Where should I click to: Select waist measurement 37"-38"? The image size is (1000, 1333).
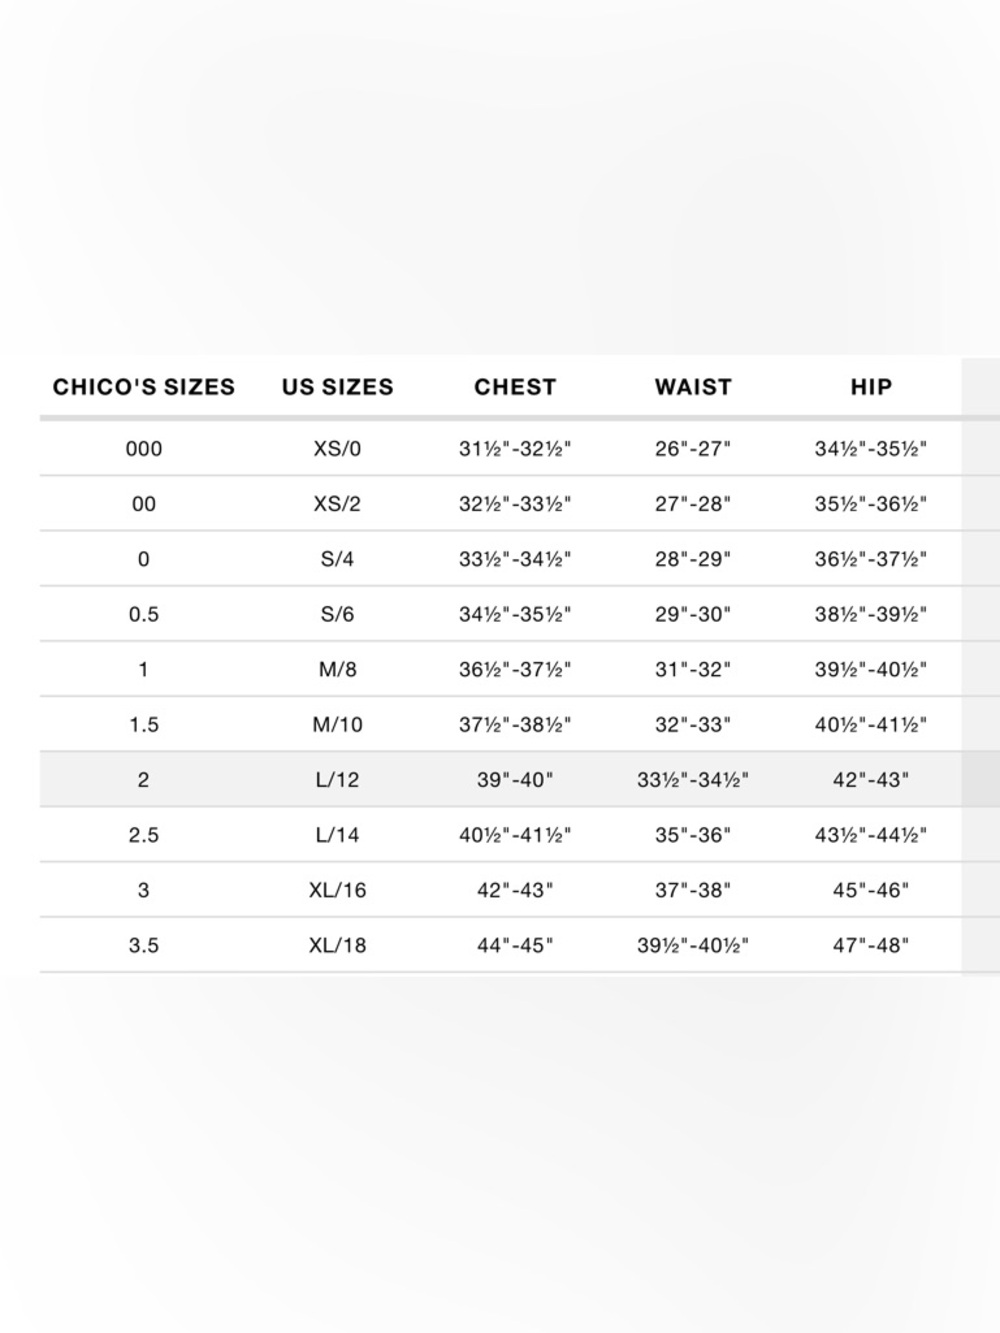click(x=693, y=889)
